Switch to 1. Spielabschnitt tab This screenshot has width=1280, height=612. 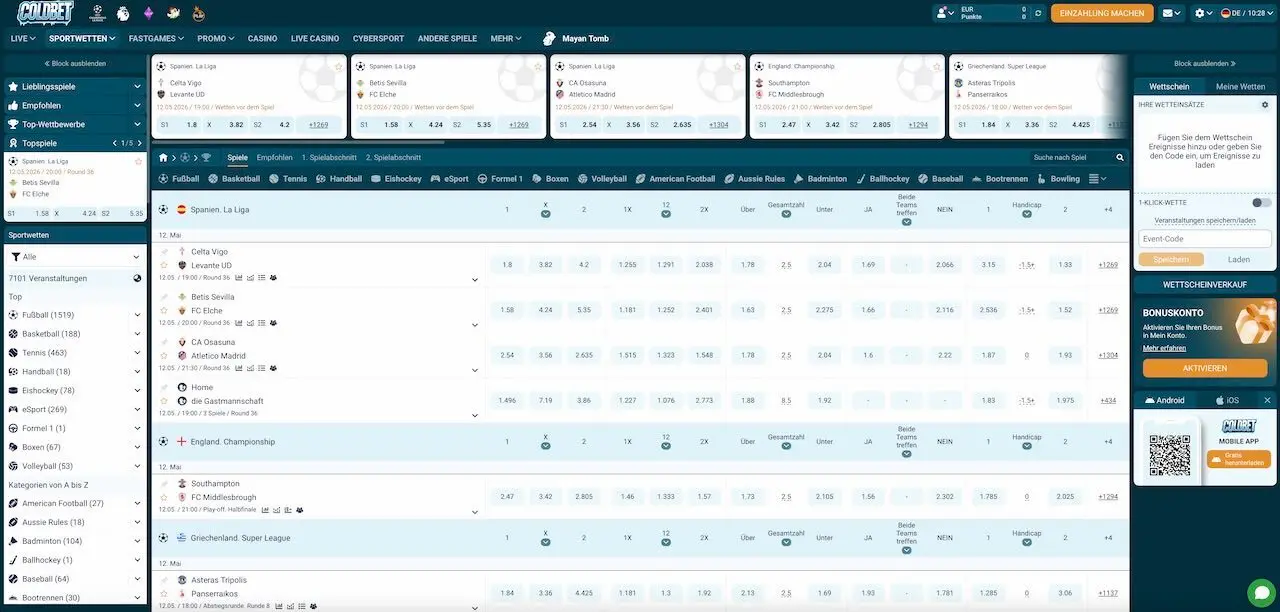click(x=329, y=157)
